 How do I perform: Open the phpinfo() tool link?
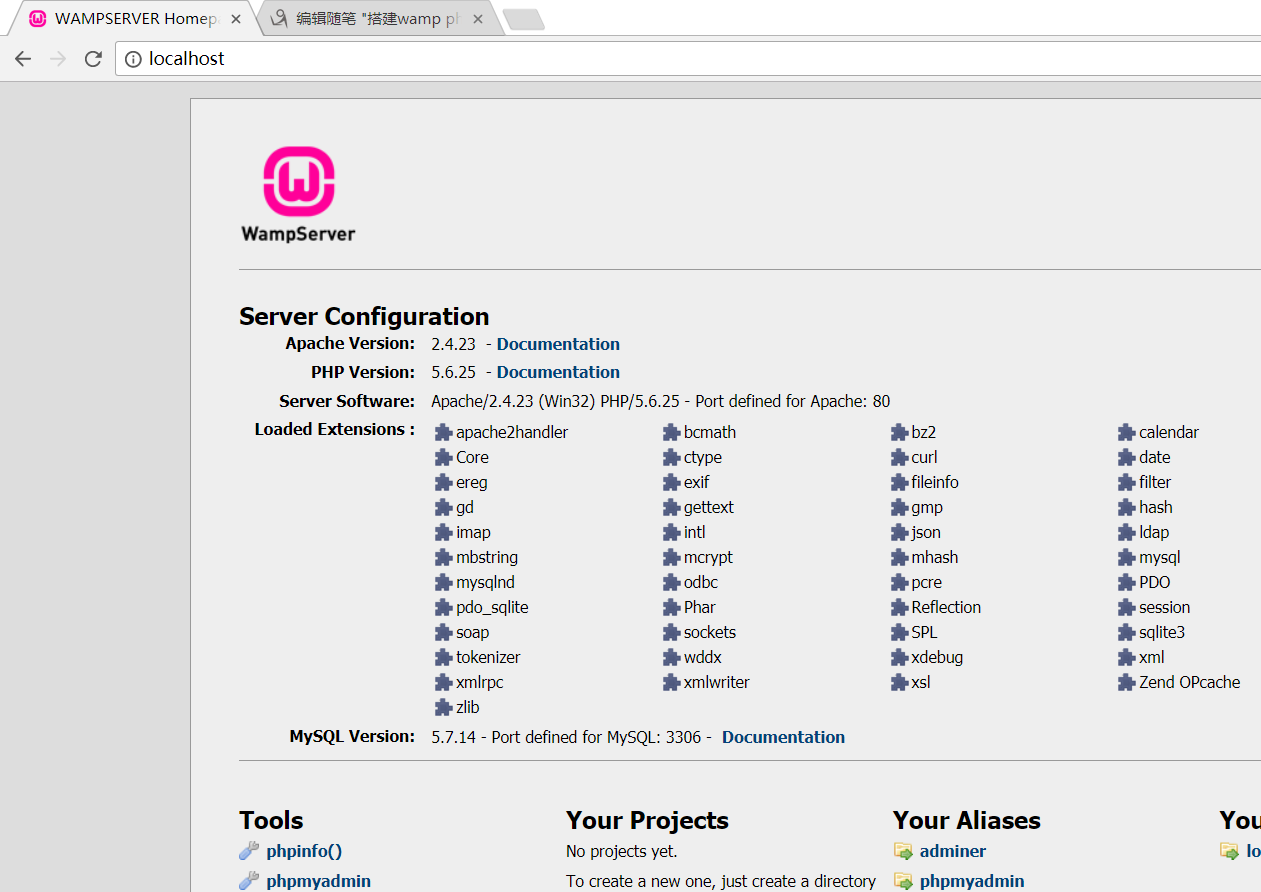pyautogui.click(x=304, y=851)
